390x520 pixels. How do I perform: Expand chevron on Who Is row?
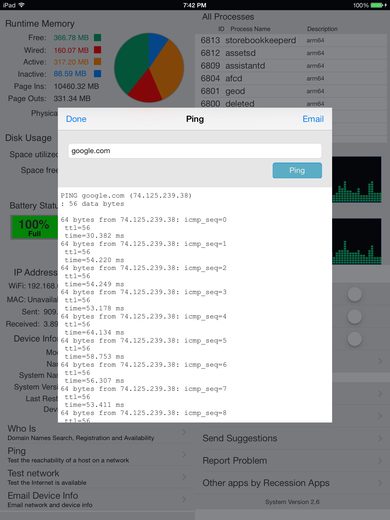184,432
